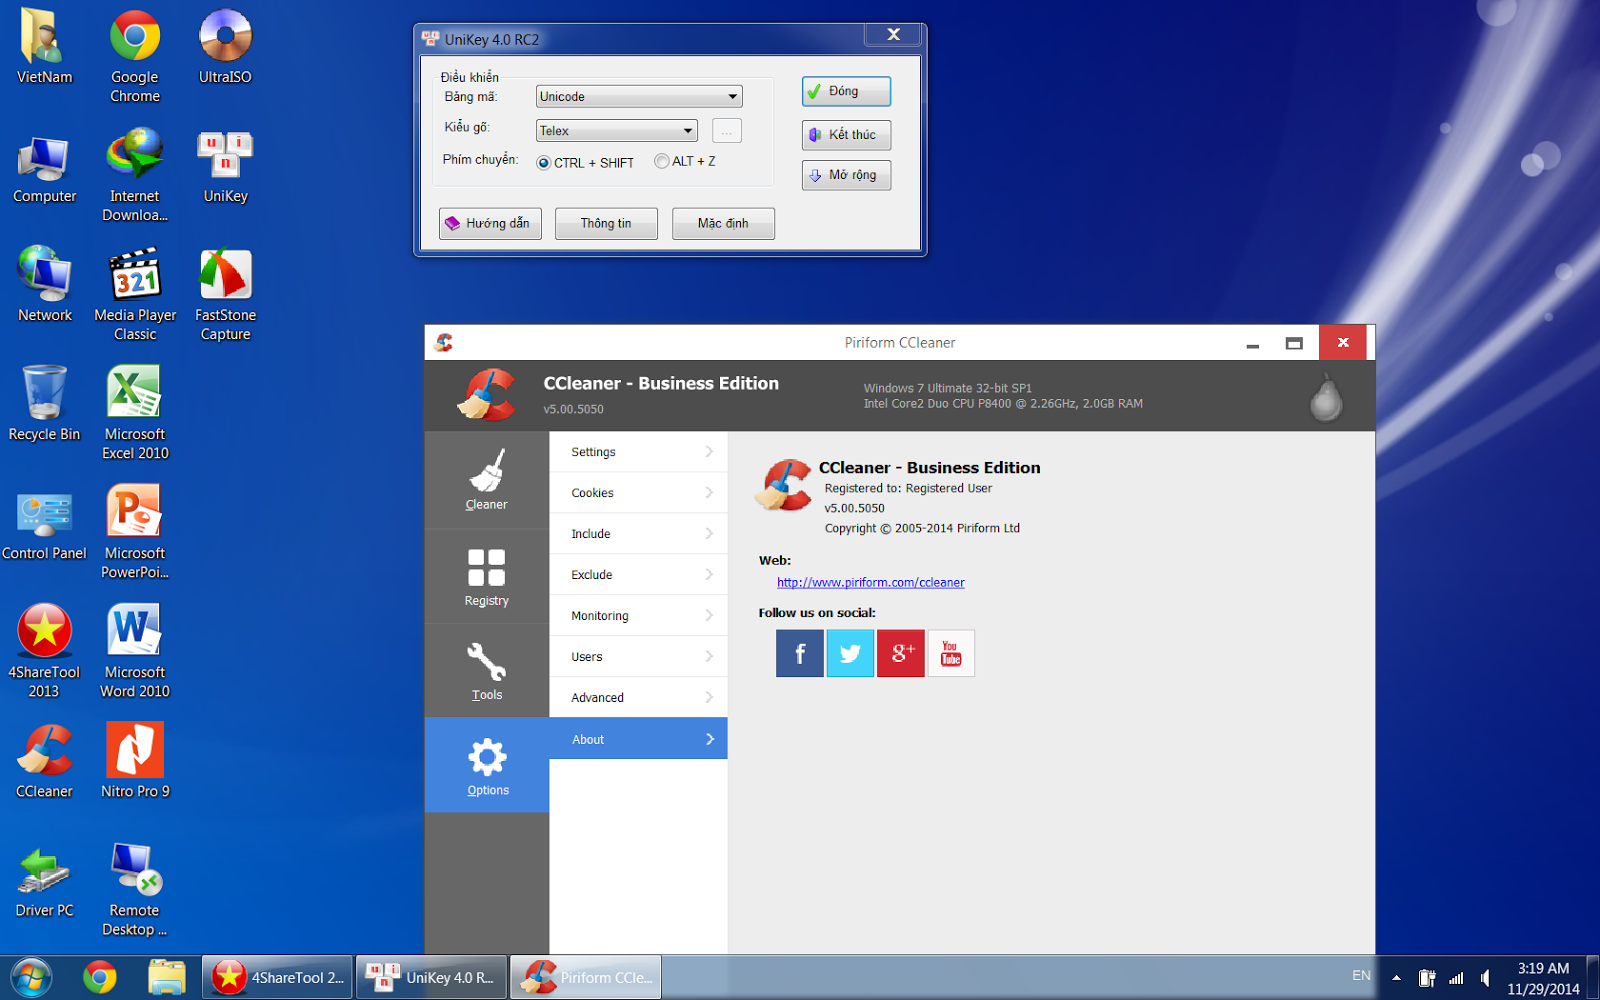Select the Remote Desktop desktop icon
1600x1000 pixels.
pos(135,889)
